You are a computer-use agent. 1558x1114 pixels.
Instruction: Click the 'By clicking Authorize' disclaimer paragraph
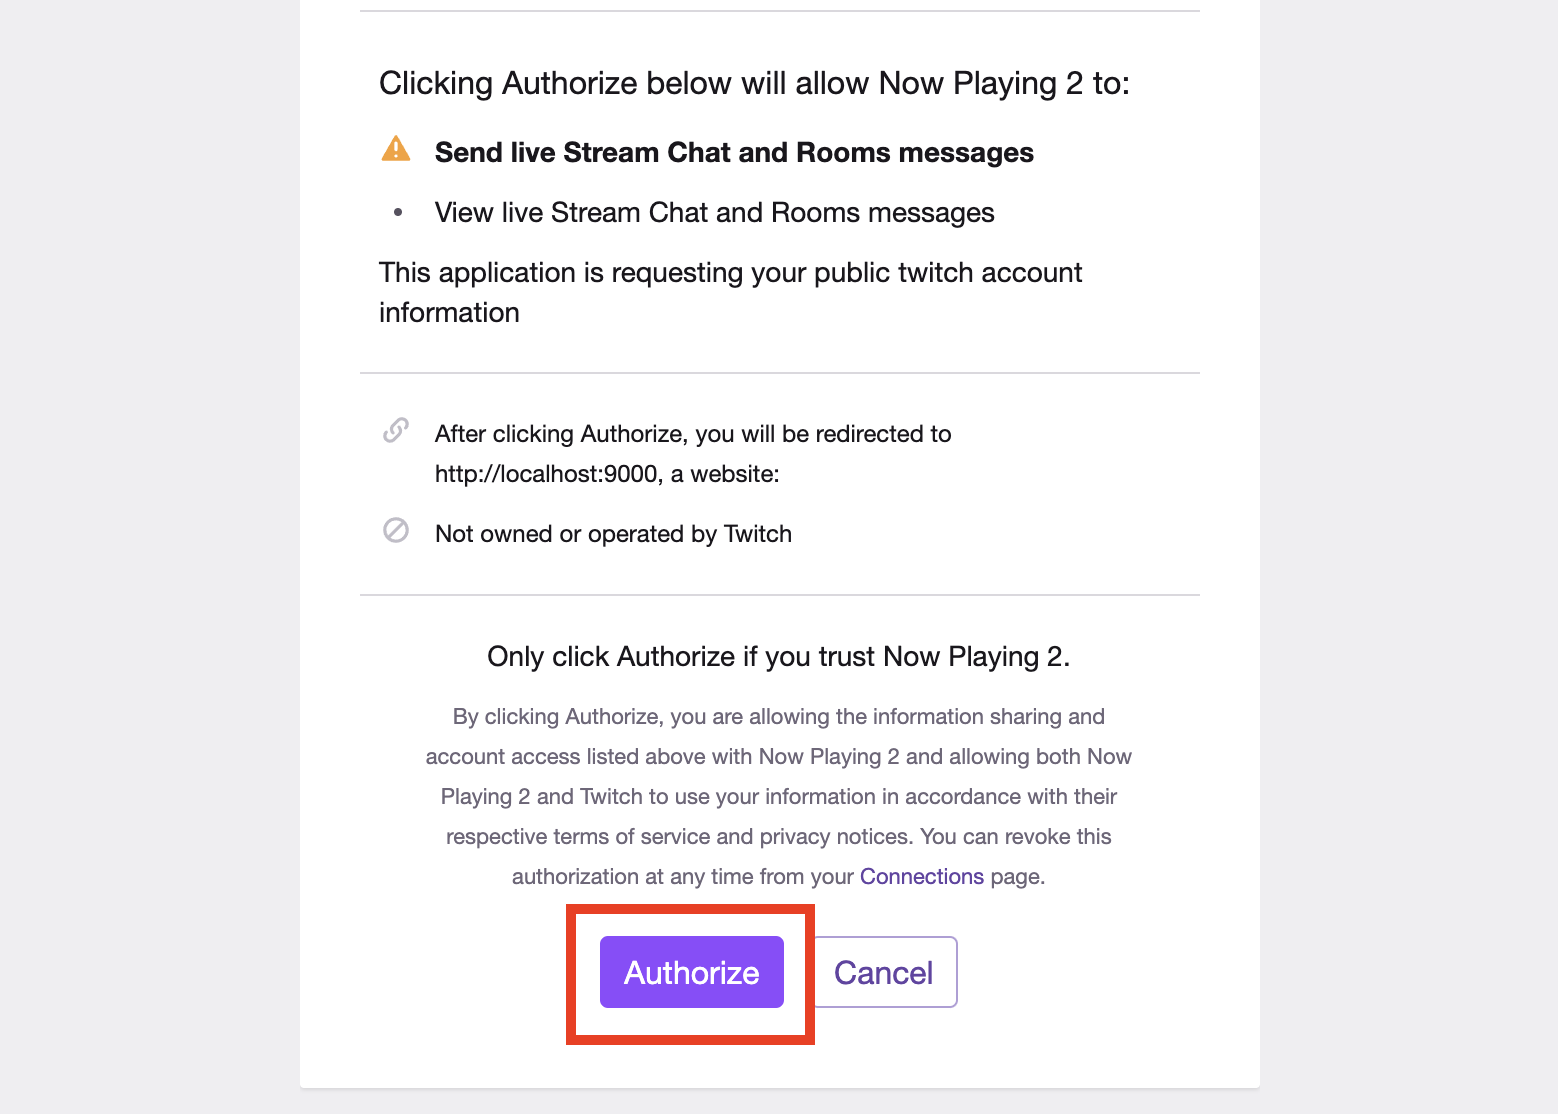pyautogui.click(x=778, y=796)
